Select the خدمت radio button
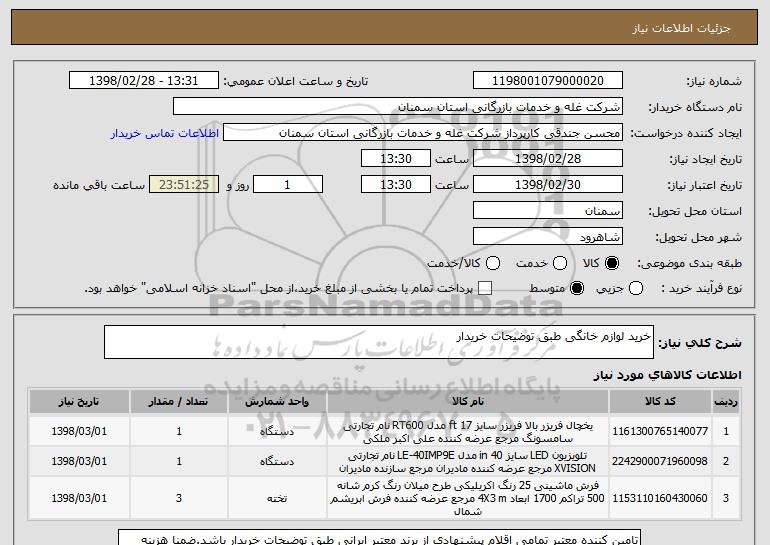The image size is (770, 545). 560,263
